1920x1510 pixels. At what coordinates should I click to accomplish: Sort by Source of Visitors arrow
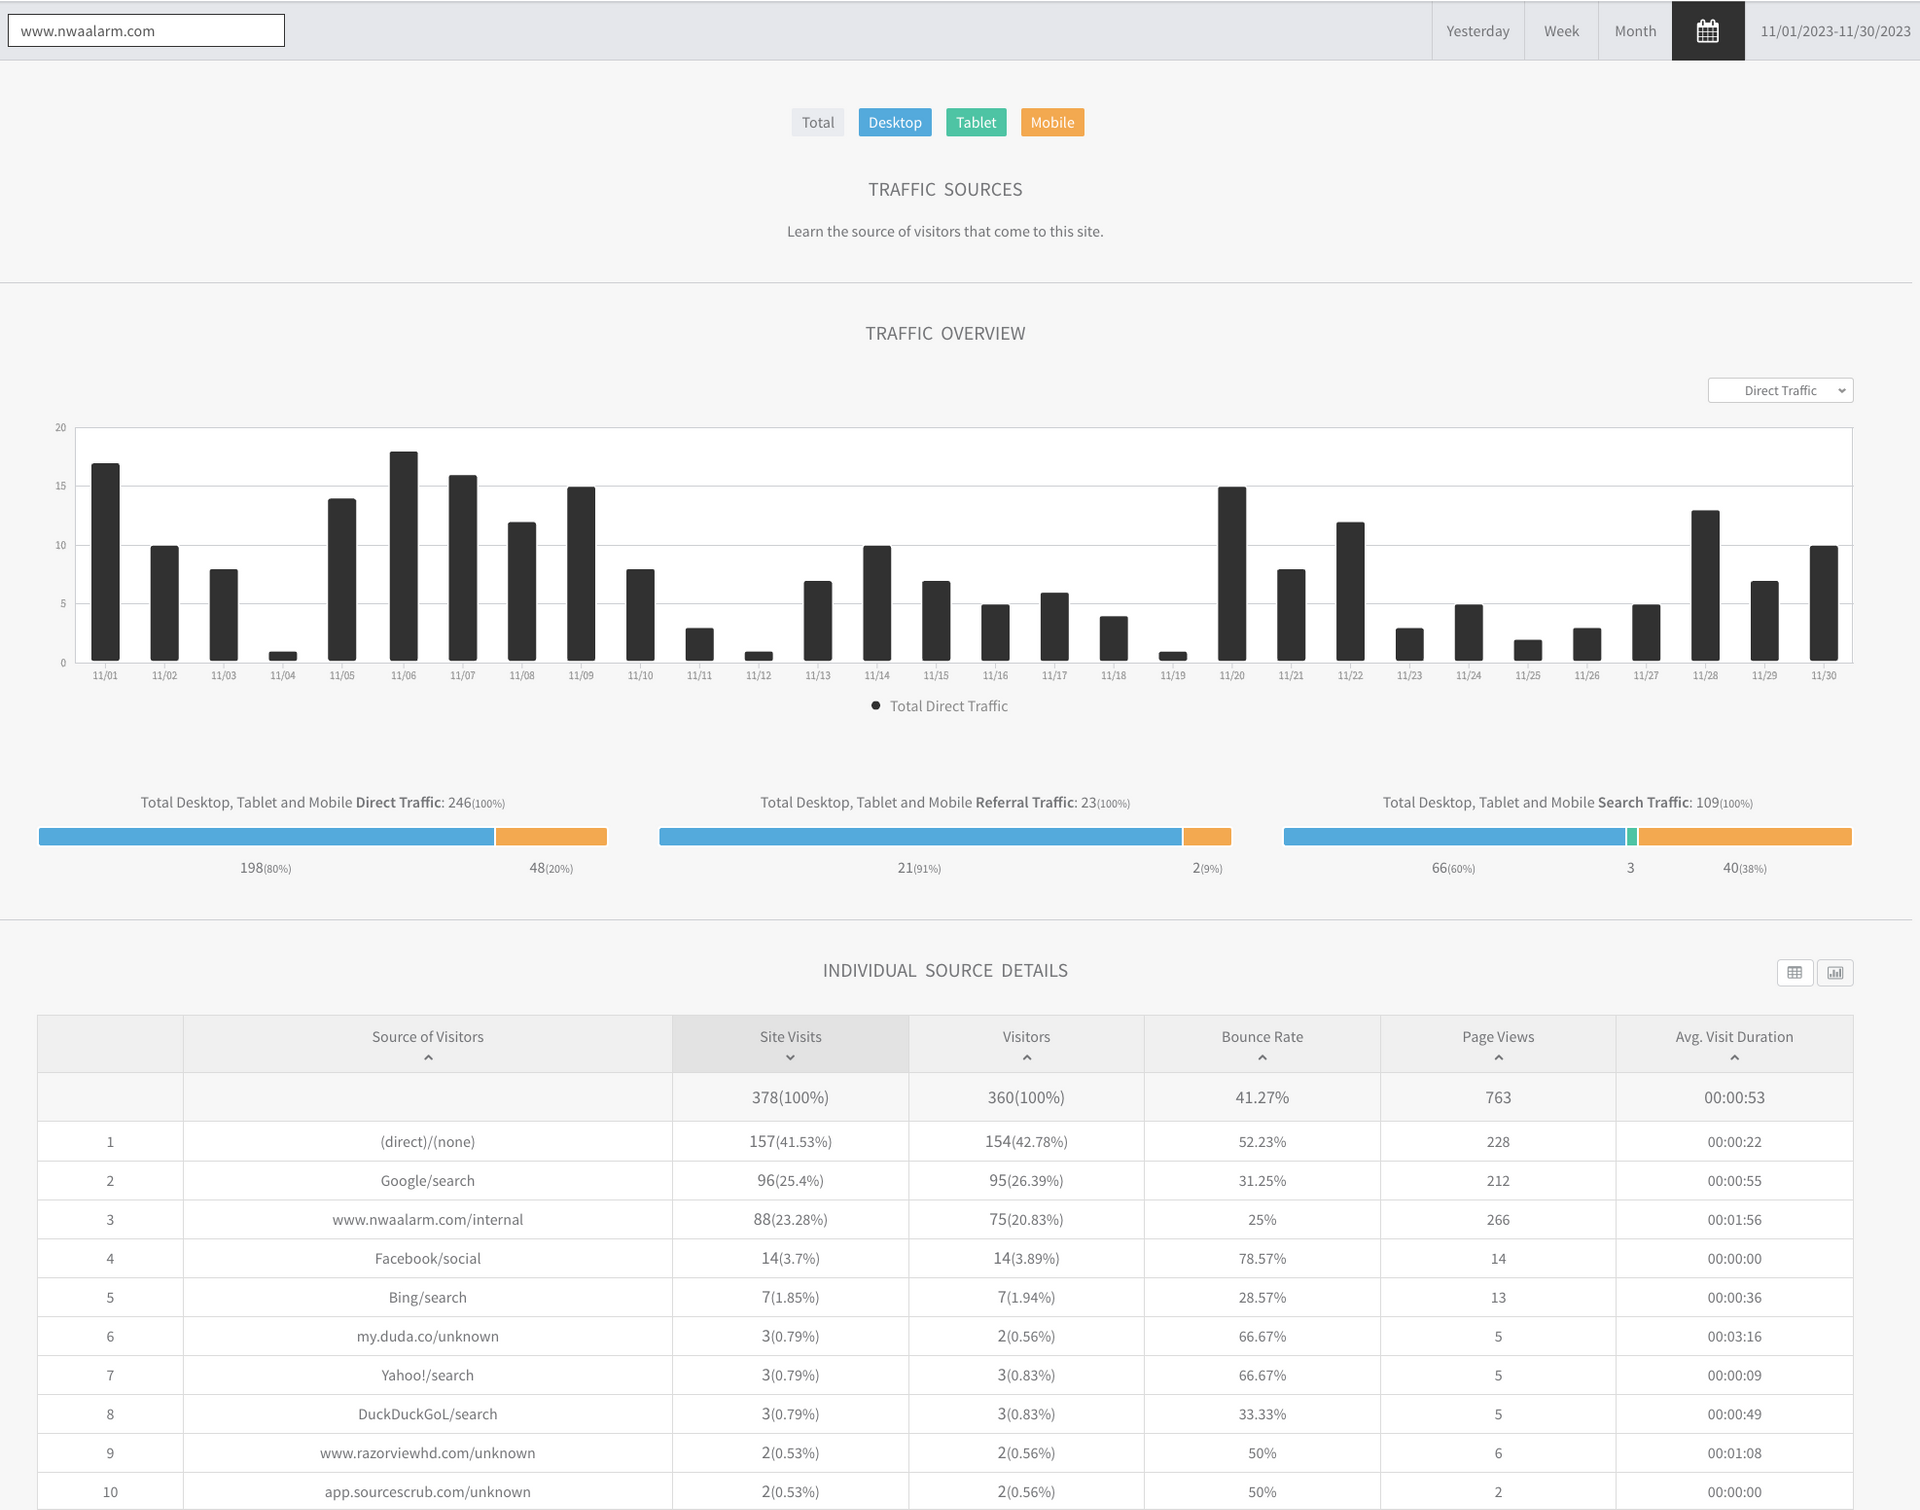point(428,1057)
